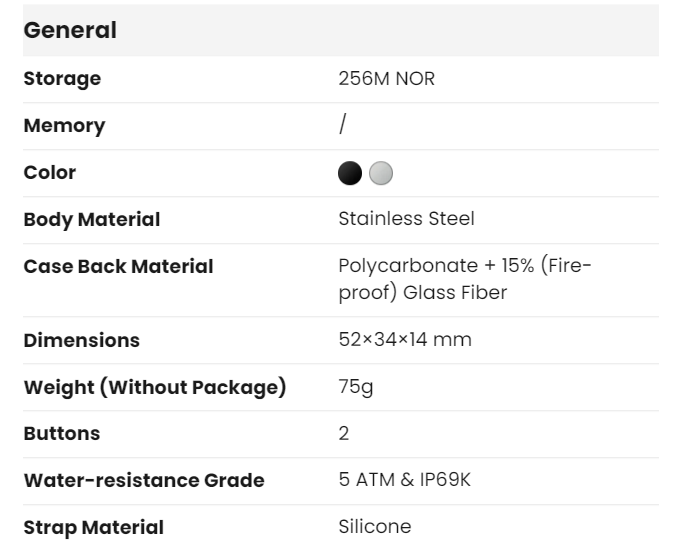The image size is (681, 550).
Task: Select the black color swatch
Action: coord(350,173)
